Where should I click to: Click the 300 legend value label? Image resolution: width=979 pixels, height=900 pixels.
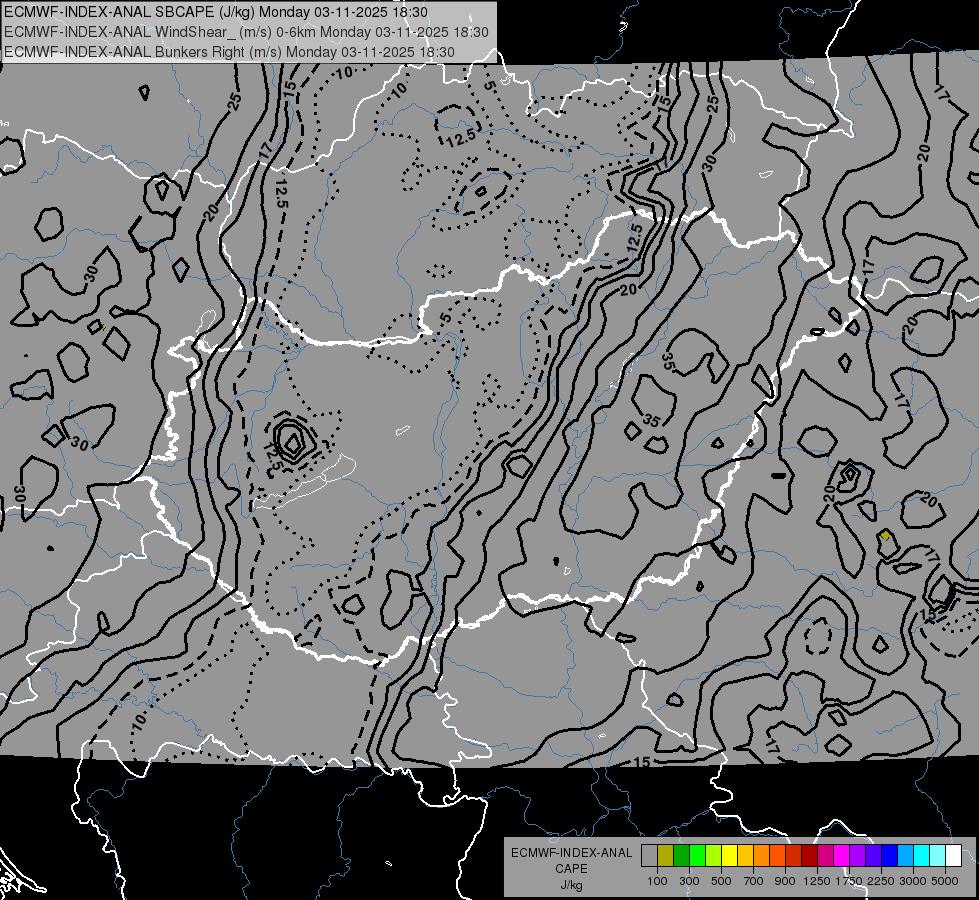coord(689,881)
